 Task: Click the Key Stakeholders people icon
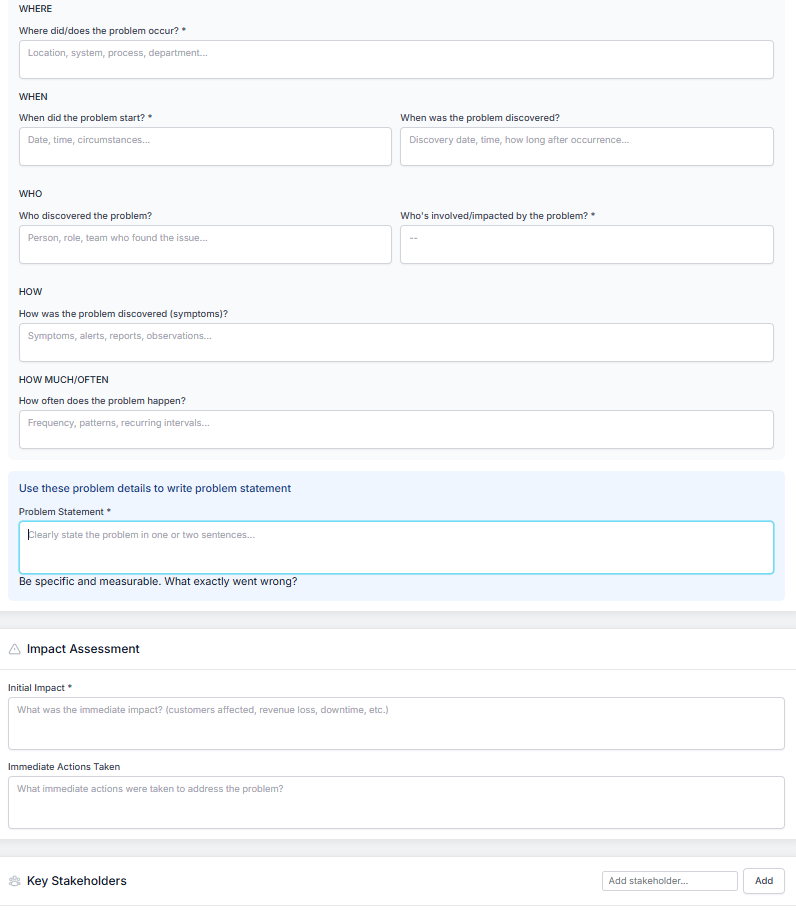[15, 881]
